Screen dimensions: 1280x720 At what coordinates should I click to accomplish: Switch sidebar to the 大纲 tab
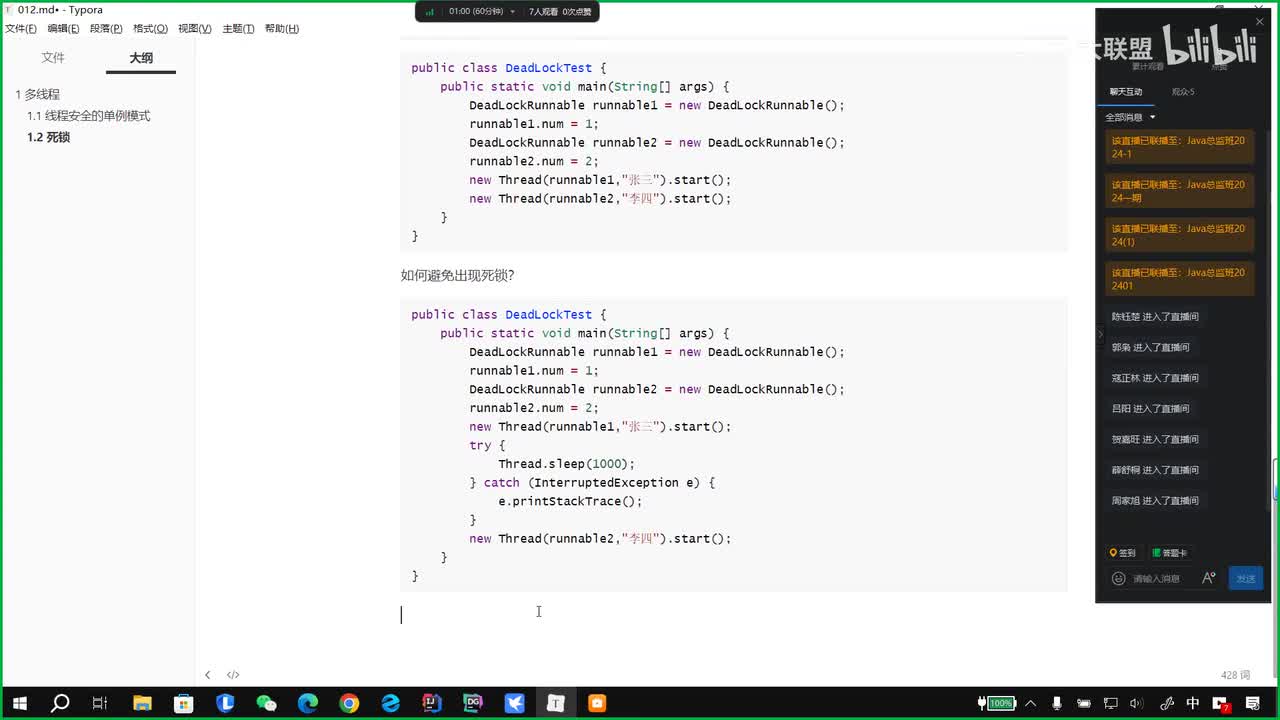click(x=141, y=58)
